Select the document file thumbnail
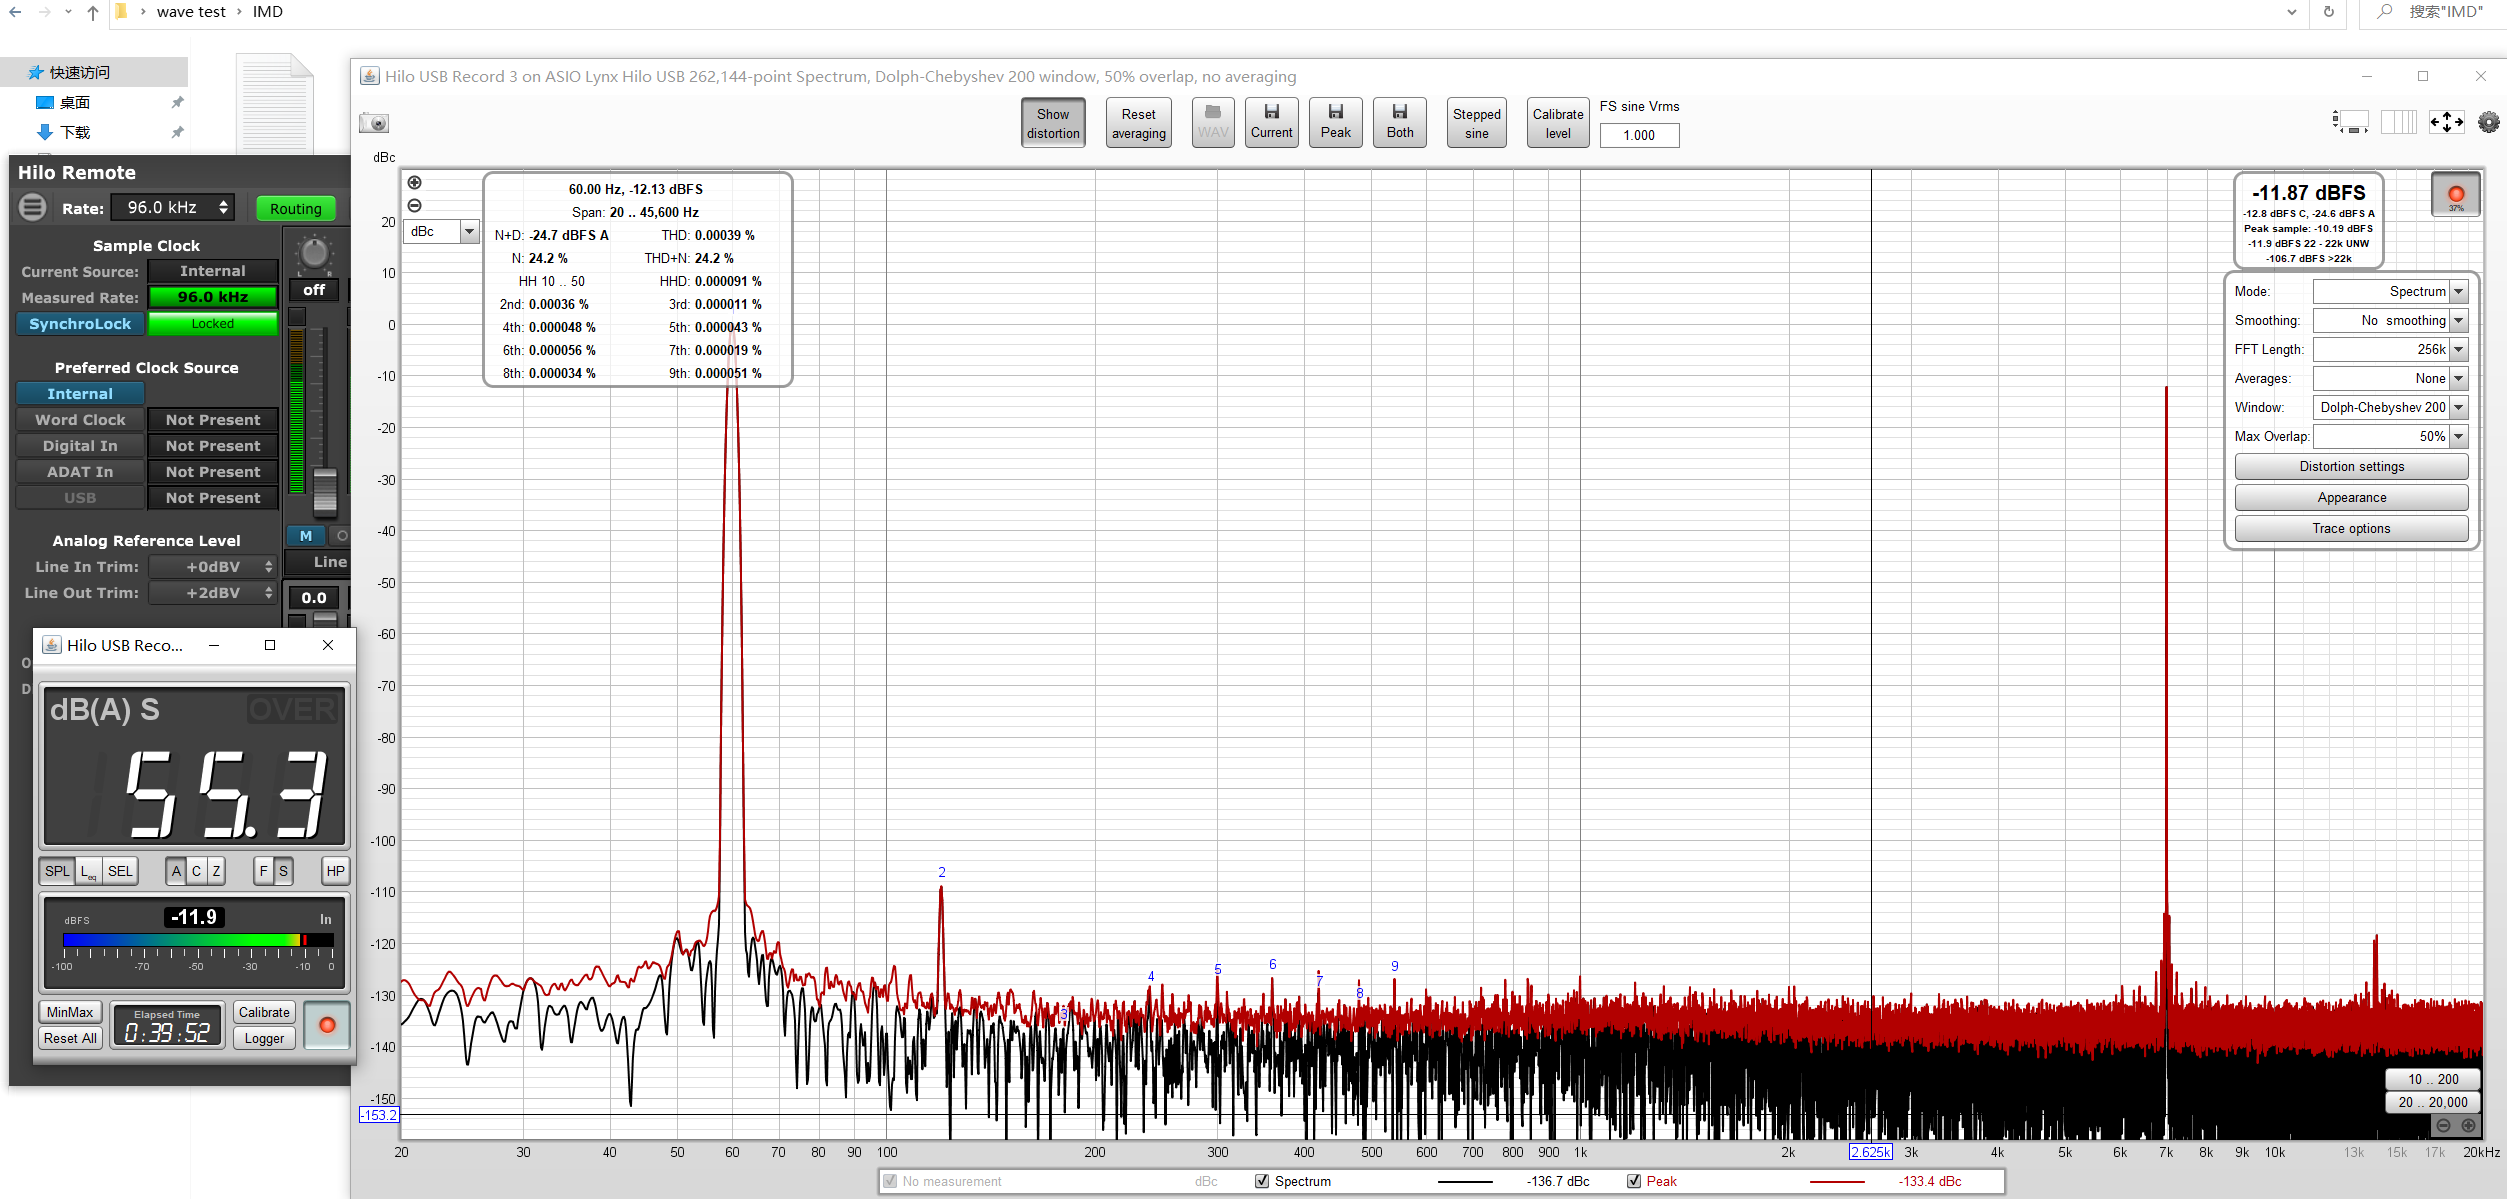 tap(275, 105)
